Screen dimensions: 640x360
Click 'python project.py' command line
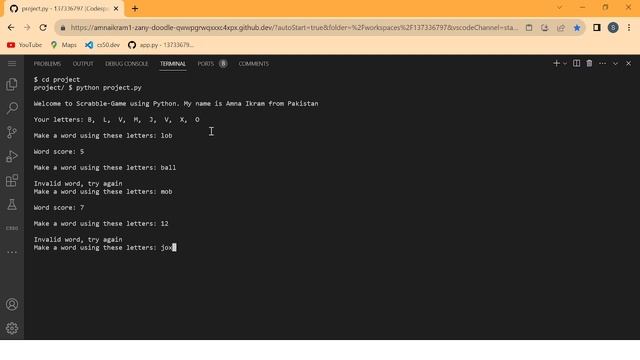point(109,88)
